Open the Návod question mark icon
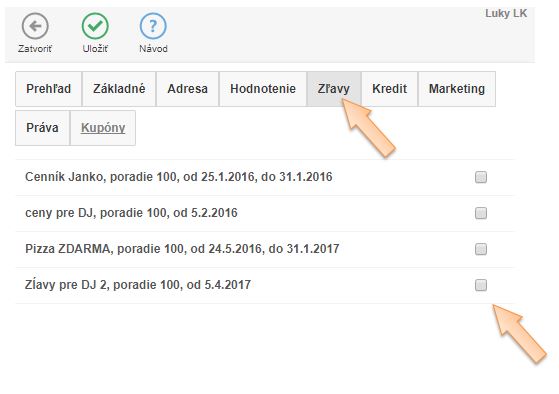This screenshot has width=559, height=394. (x=153, y=26)
